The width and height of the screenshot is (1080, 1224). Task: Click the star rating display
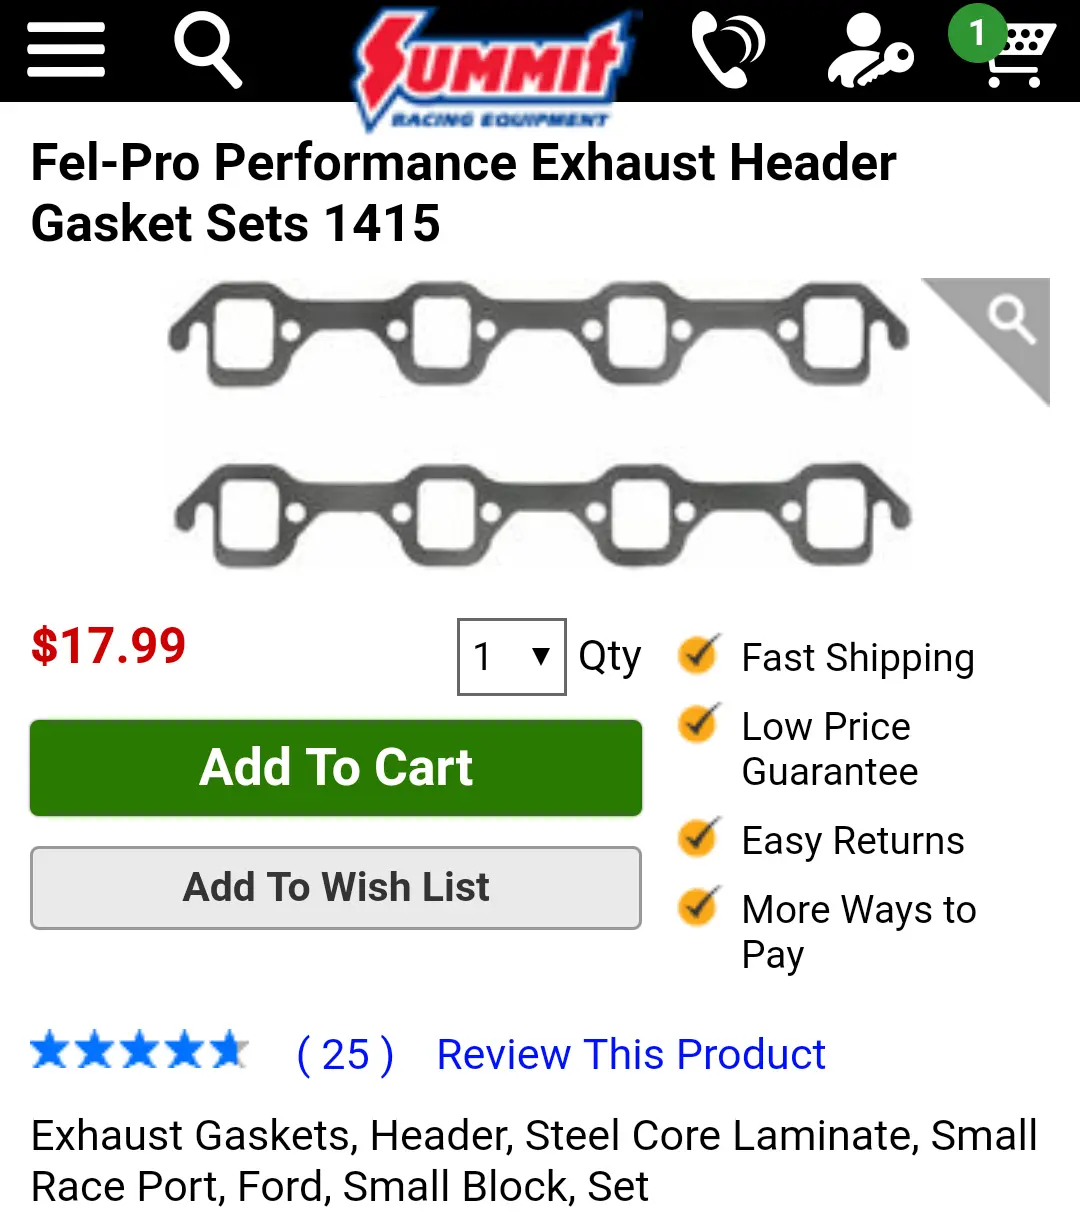pyautogui.click(x=139, y=1051)
